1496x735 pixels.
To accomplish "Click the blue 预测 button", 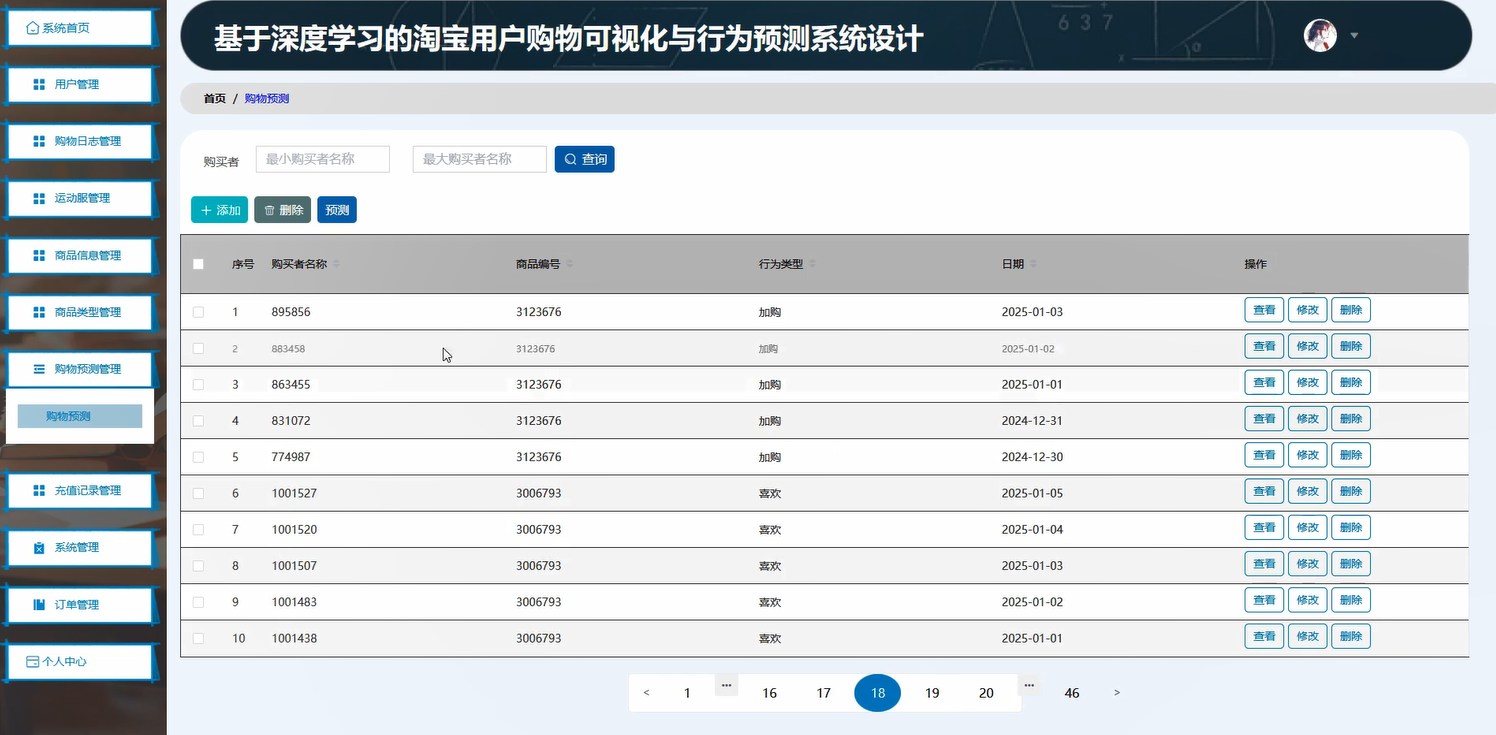I will coord(337,210).
